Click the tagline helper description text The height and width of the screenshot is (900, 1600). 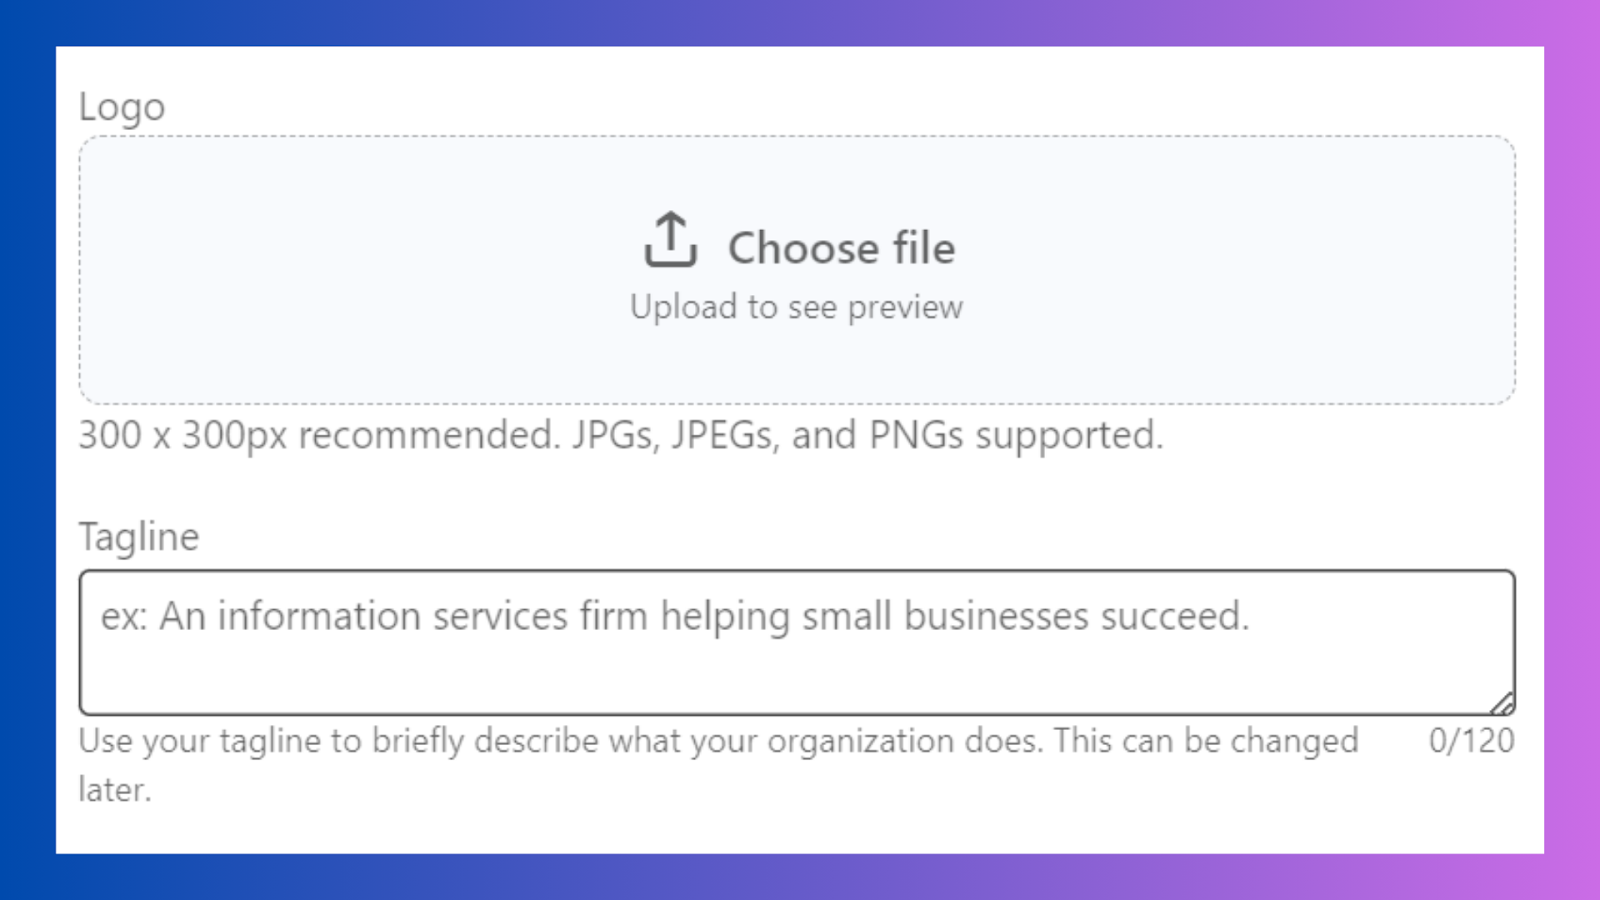pos(718,765)
